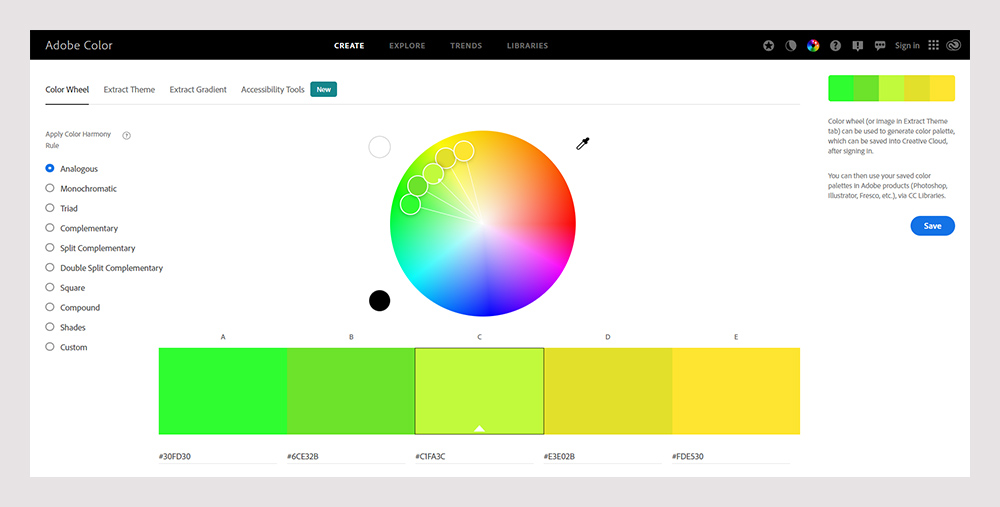Click the white triangle marker on swatch C
Image resolution: width=1000 pixels, height=507 pixels.
480,429
